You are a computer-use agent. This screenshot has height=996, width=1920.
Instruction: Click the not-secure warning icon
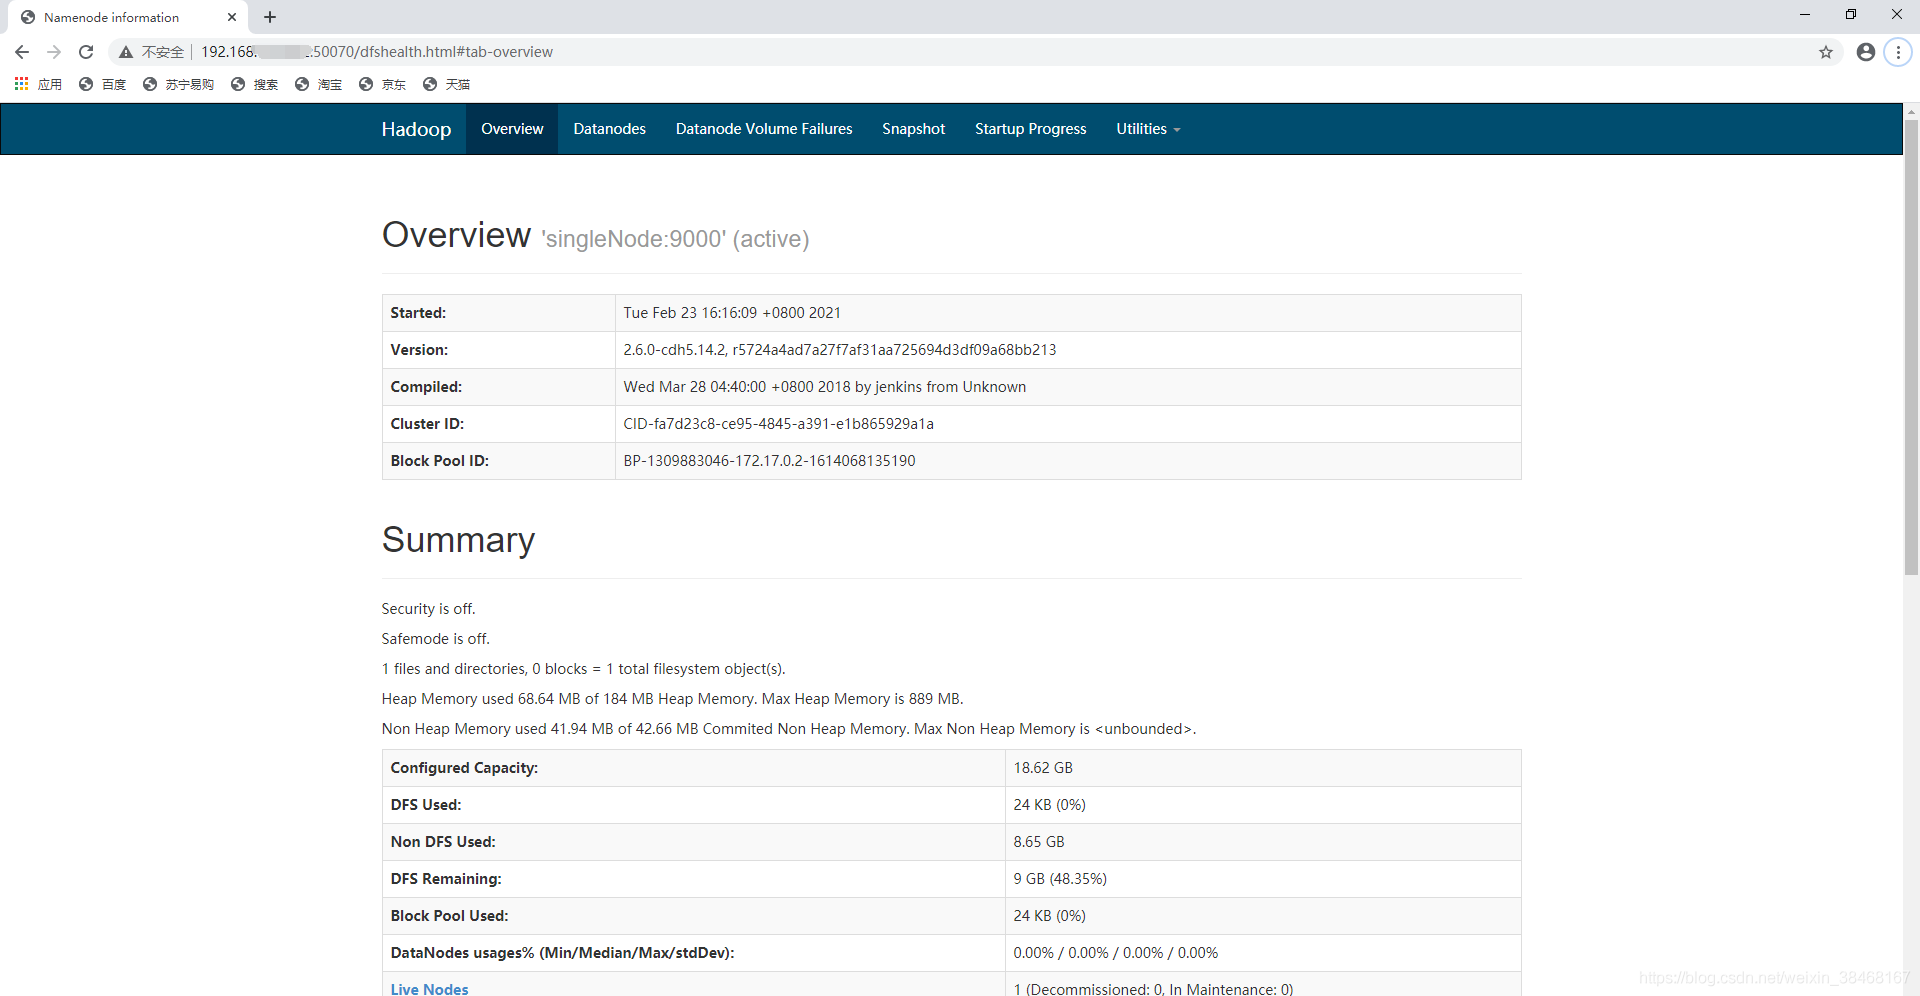click(126, 52)
